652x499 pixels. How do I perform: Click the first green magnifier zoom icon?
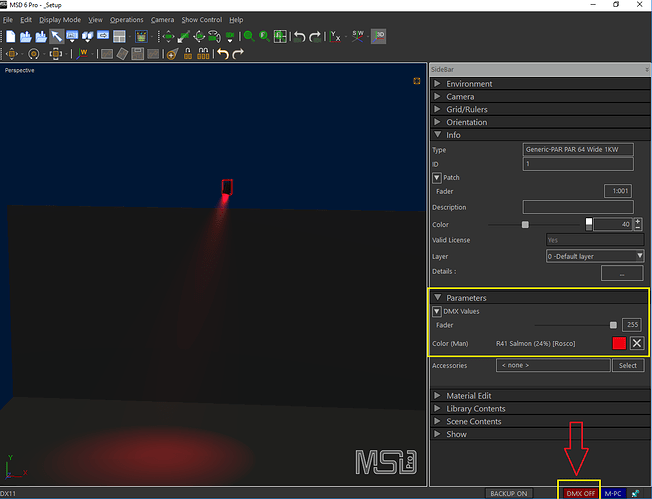click(249, 37)
